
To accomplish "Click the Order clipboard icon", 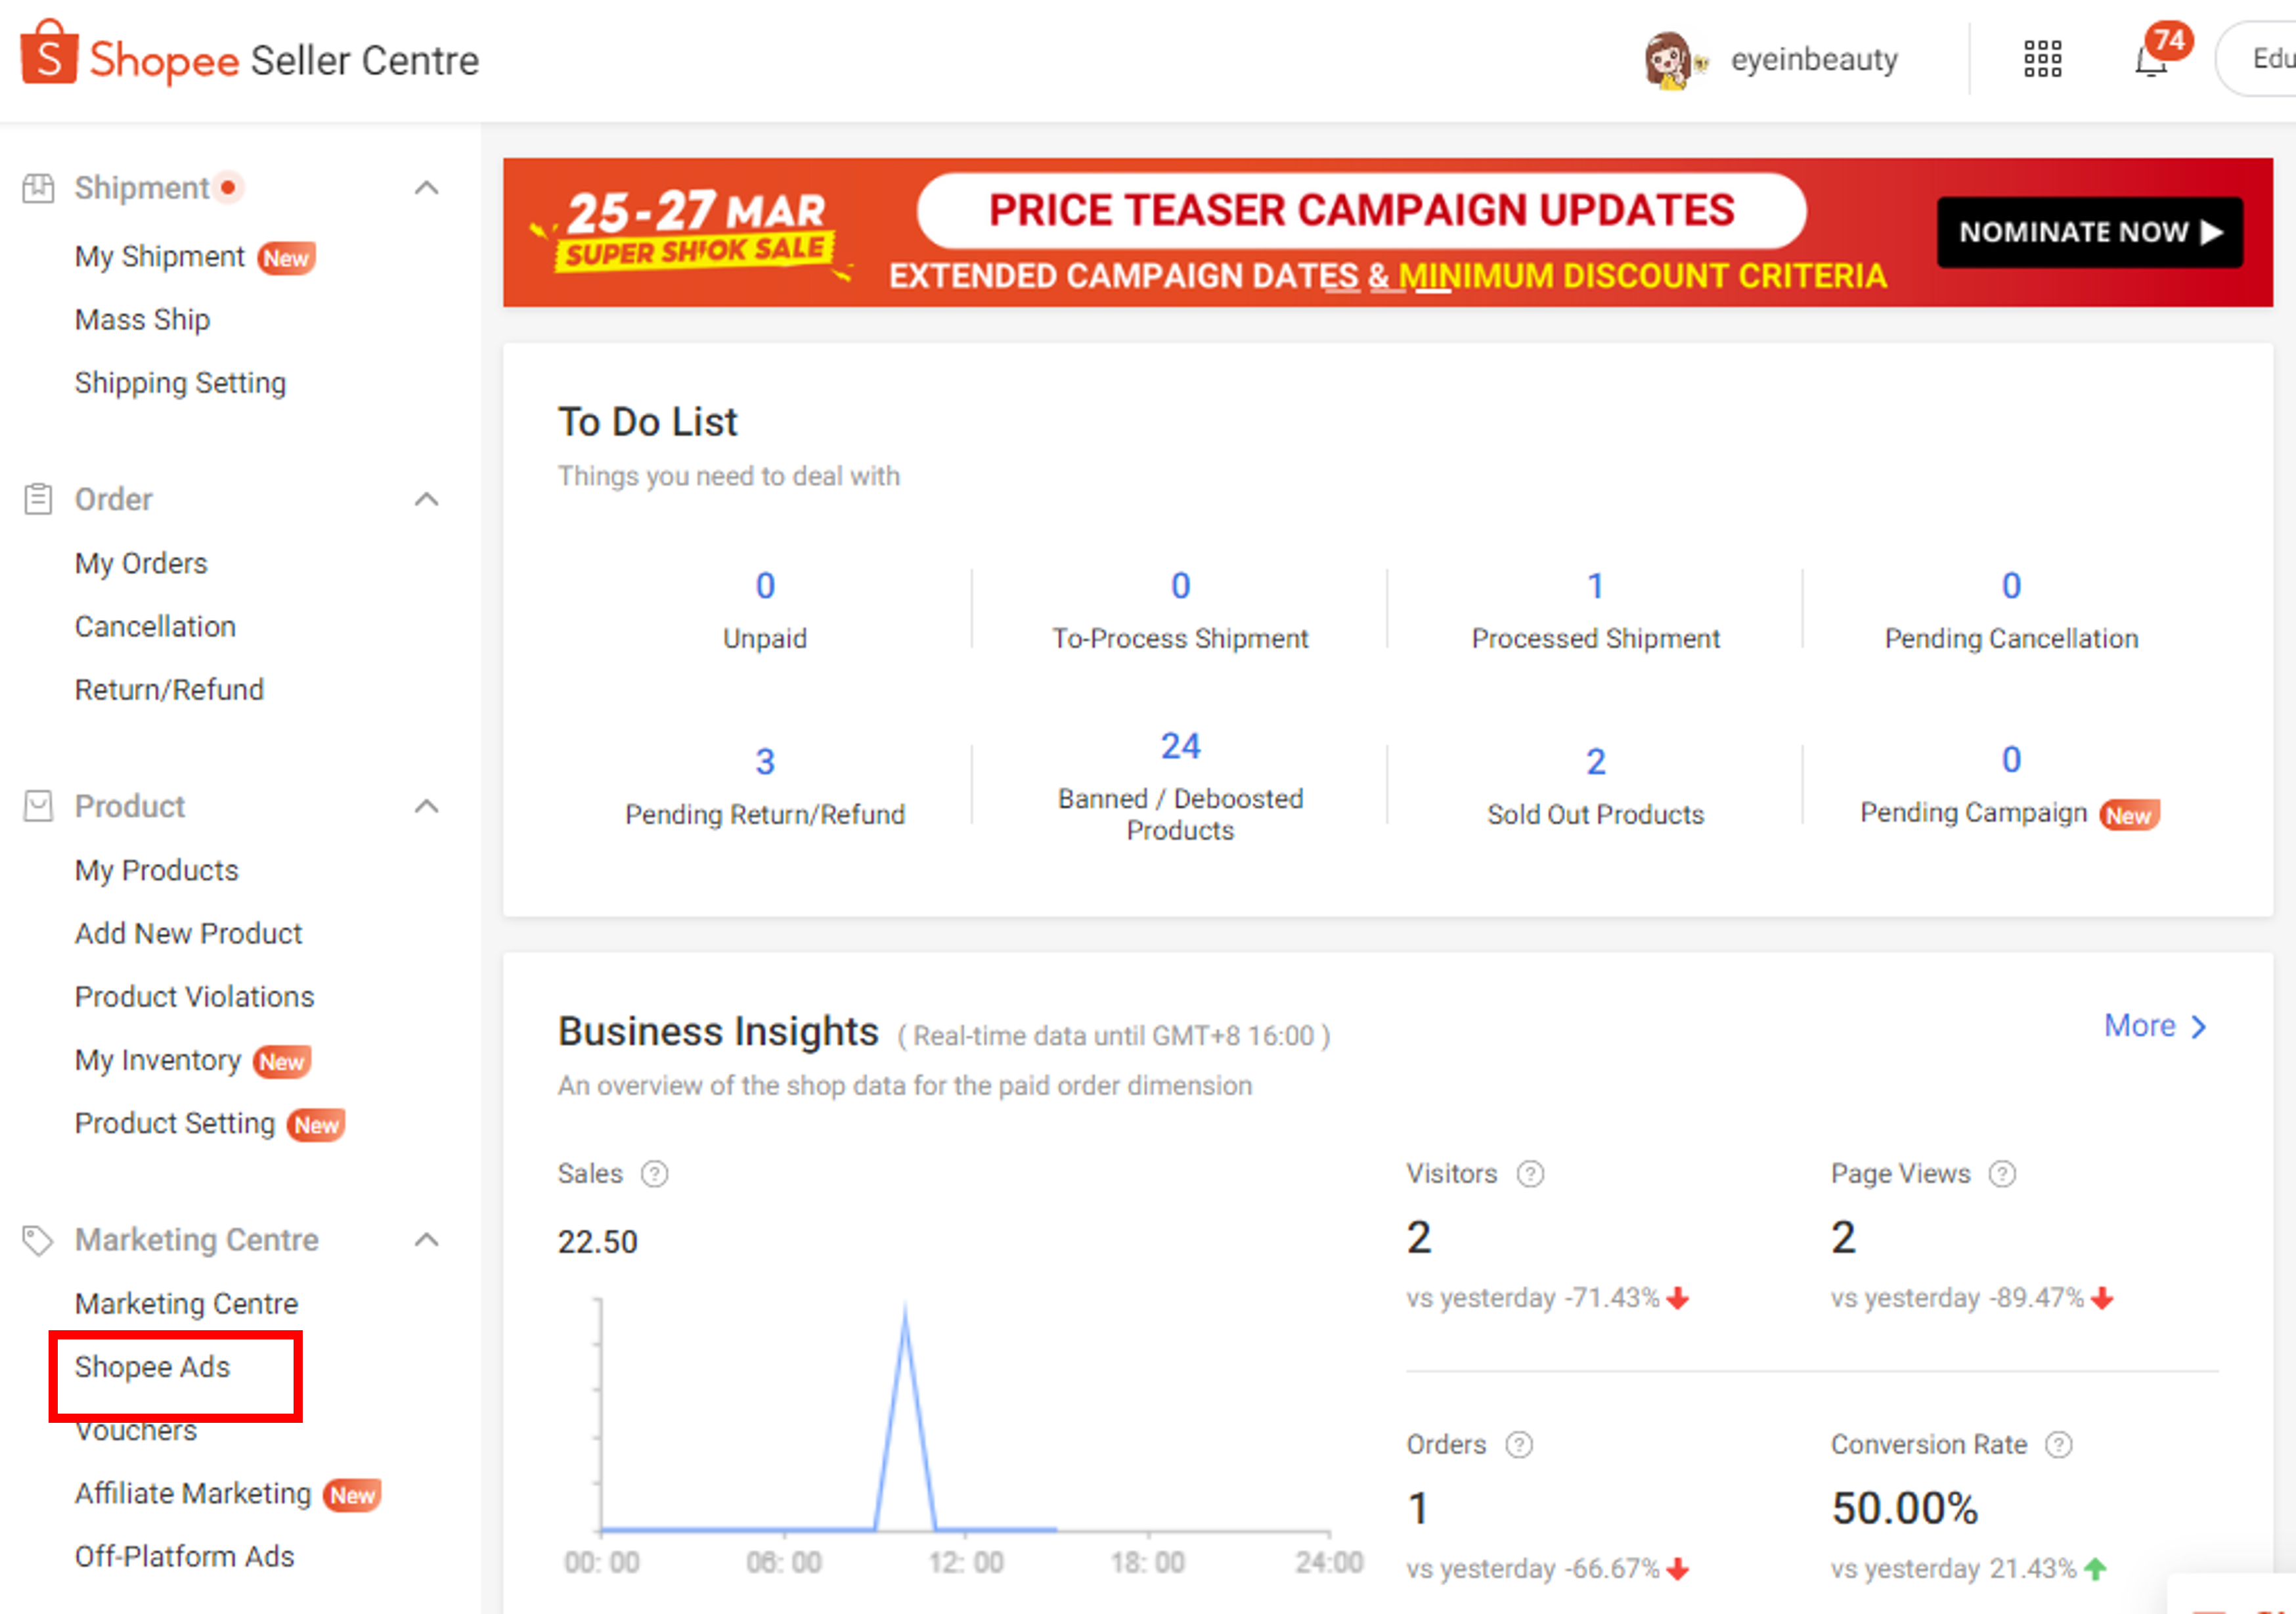I will coord(40,498).
